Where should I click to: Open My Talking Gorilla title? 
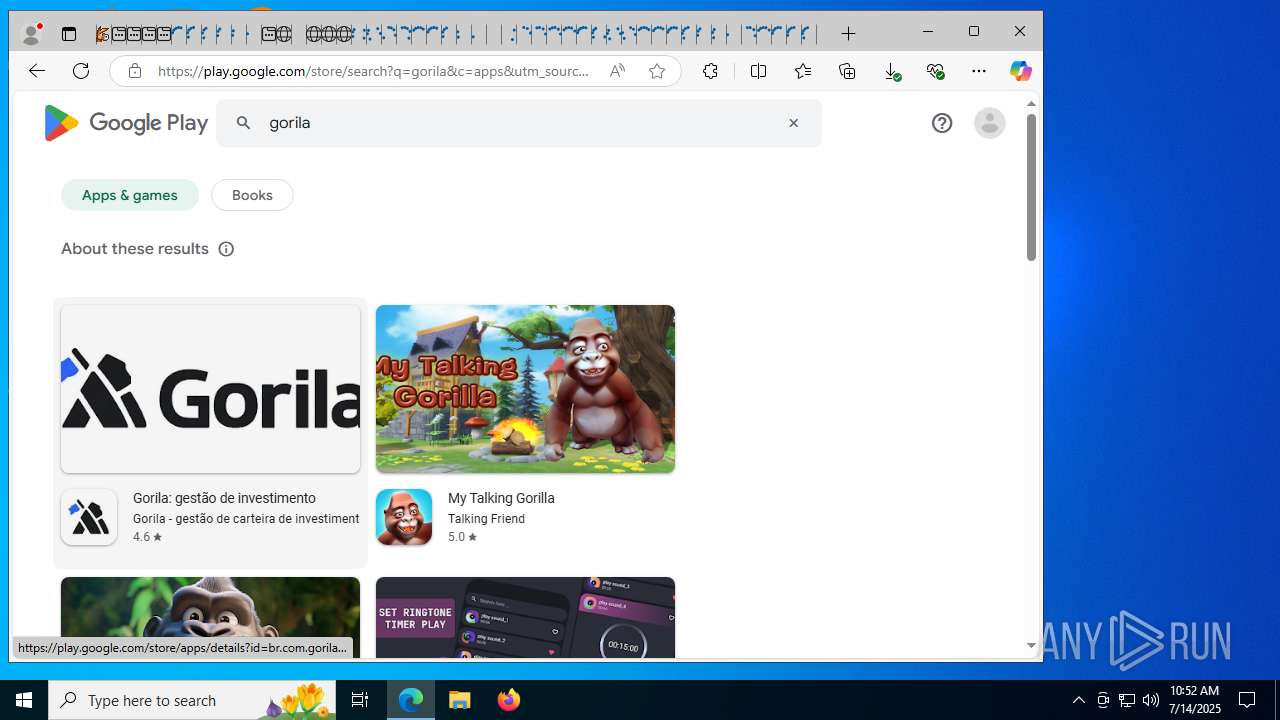click(501, 498)
